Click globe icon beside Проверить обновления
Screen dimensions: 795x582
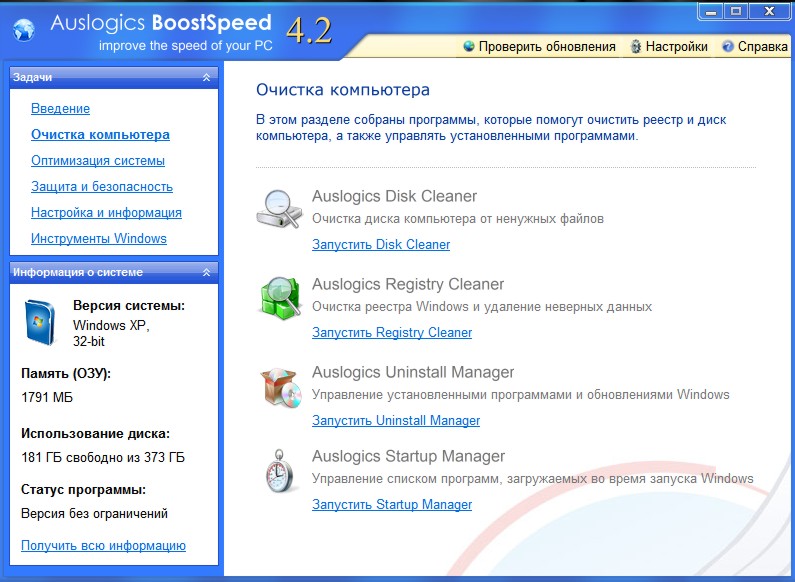pos(469,46)
